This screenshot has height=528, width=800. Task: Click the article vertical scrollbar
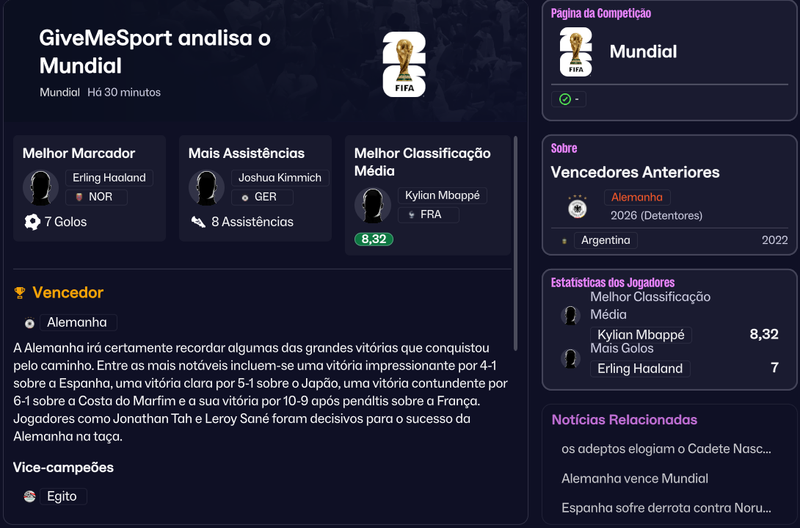(515, 243)
